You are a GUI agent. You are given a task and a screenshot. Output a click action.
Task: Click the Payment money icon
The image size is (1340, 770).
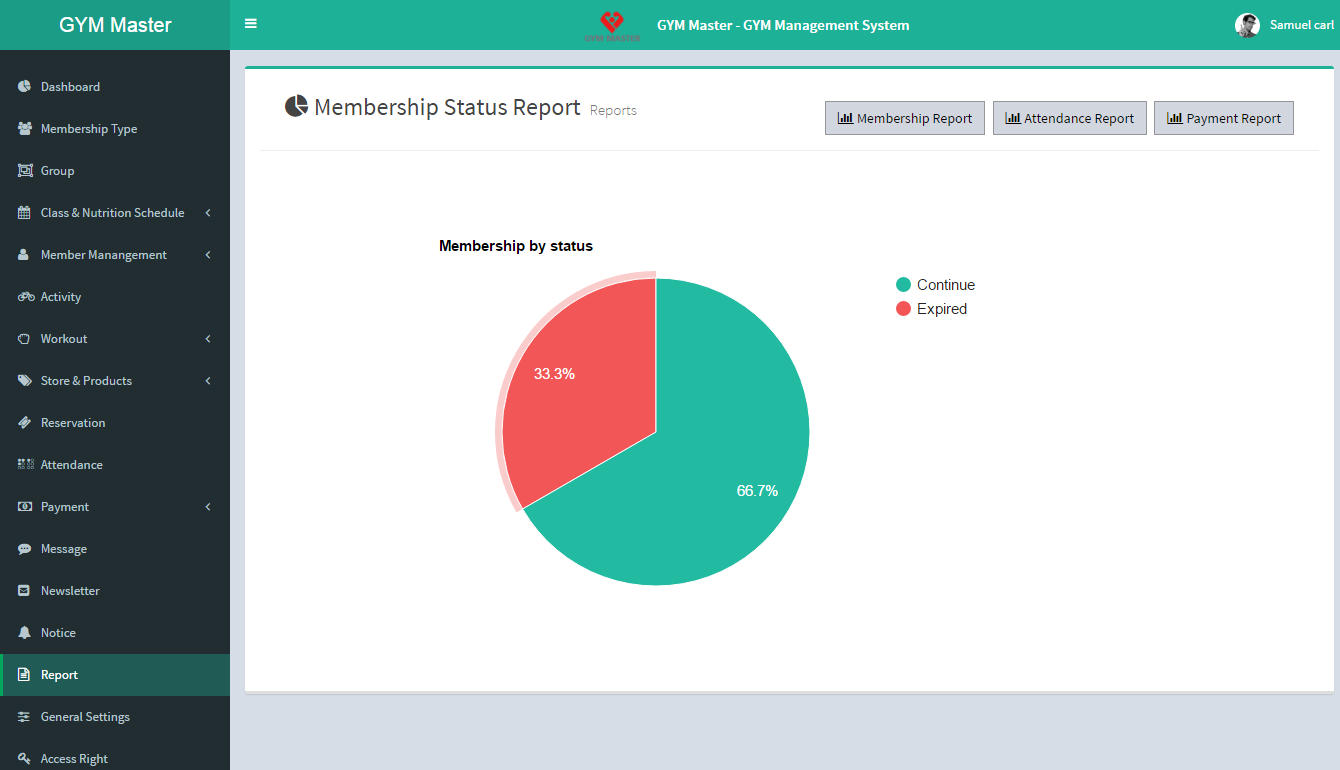click(x=25, y=507)
